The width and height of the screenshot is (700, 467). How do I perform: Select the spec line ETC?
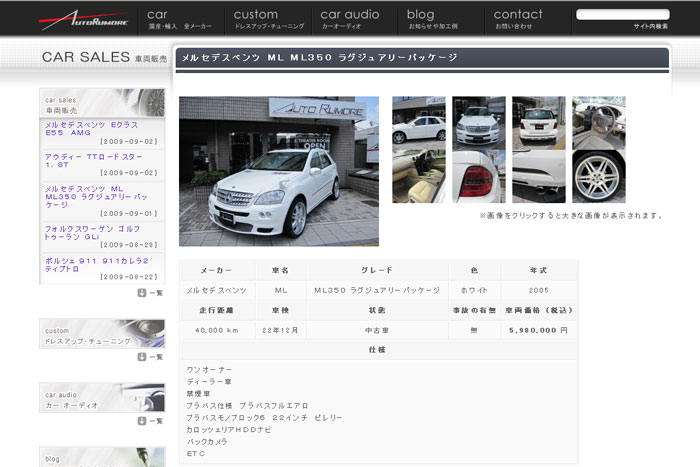point(196,454)
